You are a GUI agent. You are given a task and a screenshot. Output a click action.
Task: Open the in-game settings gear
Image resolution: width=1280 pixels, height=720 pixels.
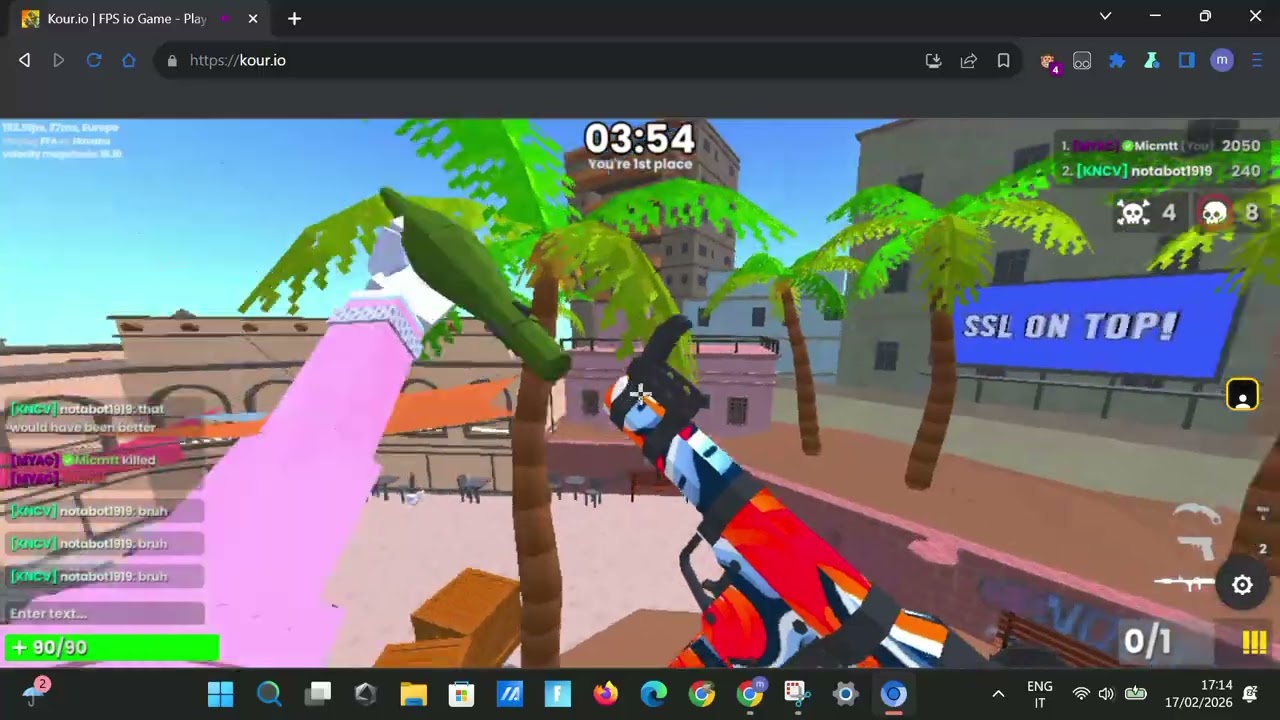tap(1242, 586)
